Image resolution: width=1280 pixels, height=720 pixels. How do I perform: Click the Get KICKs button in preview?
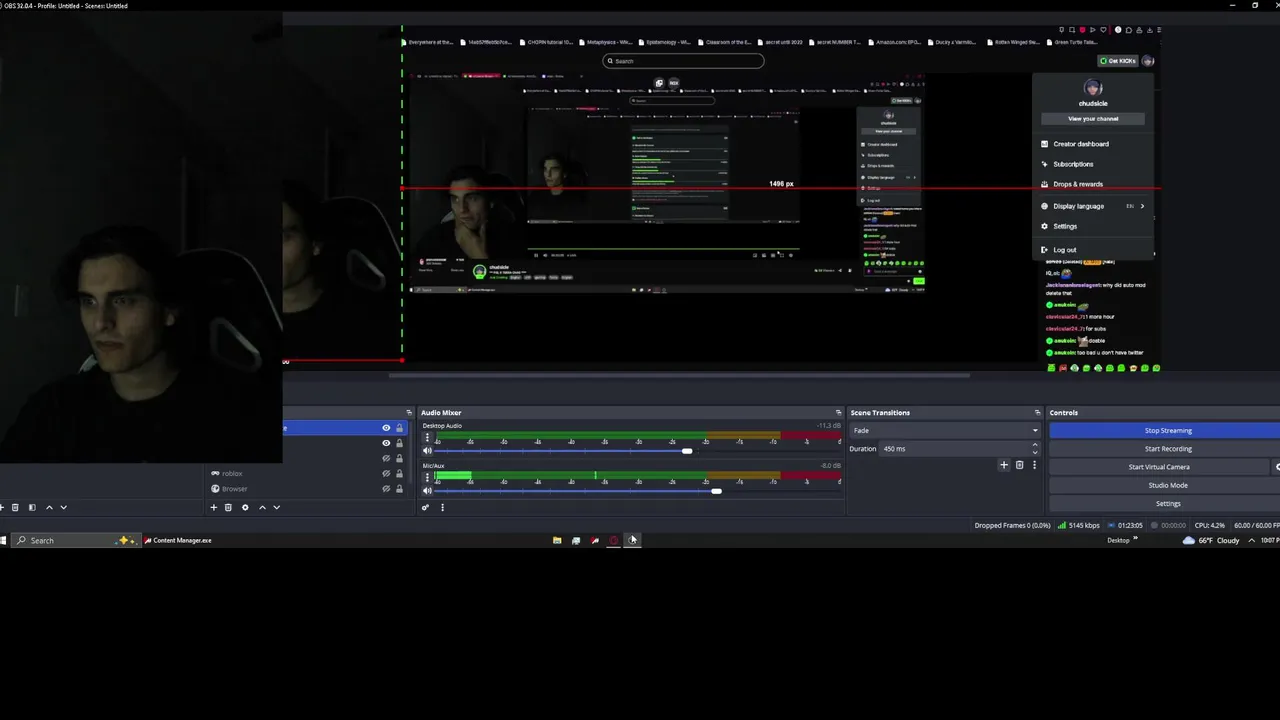tap(1118, 61)
